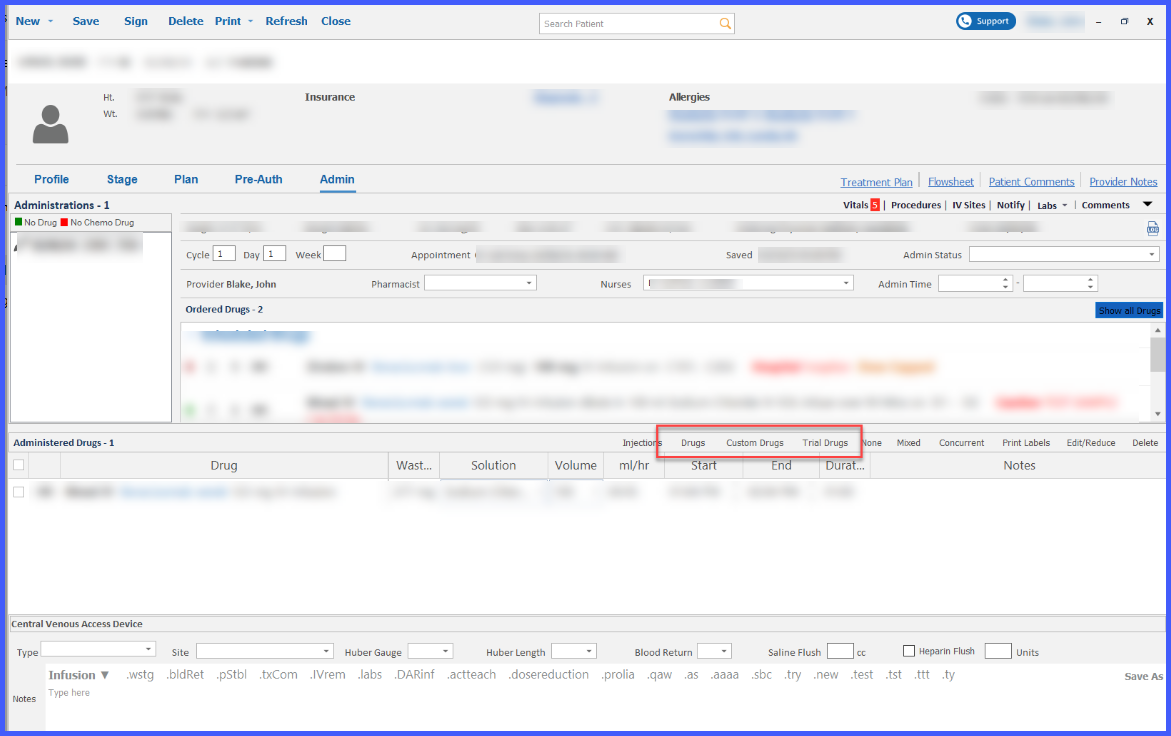Expand the Comments black arrow
The height and width of the screenshot is (736, 1171).
point(1147,205)
